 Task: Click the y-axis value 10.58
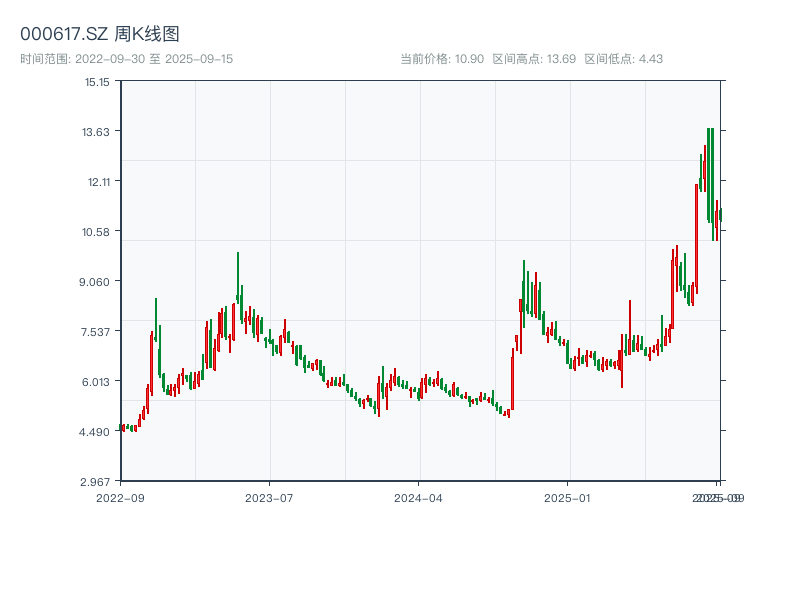pyautogui.click(x=95, y=232)
